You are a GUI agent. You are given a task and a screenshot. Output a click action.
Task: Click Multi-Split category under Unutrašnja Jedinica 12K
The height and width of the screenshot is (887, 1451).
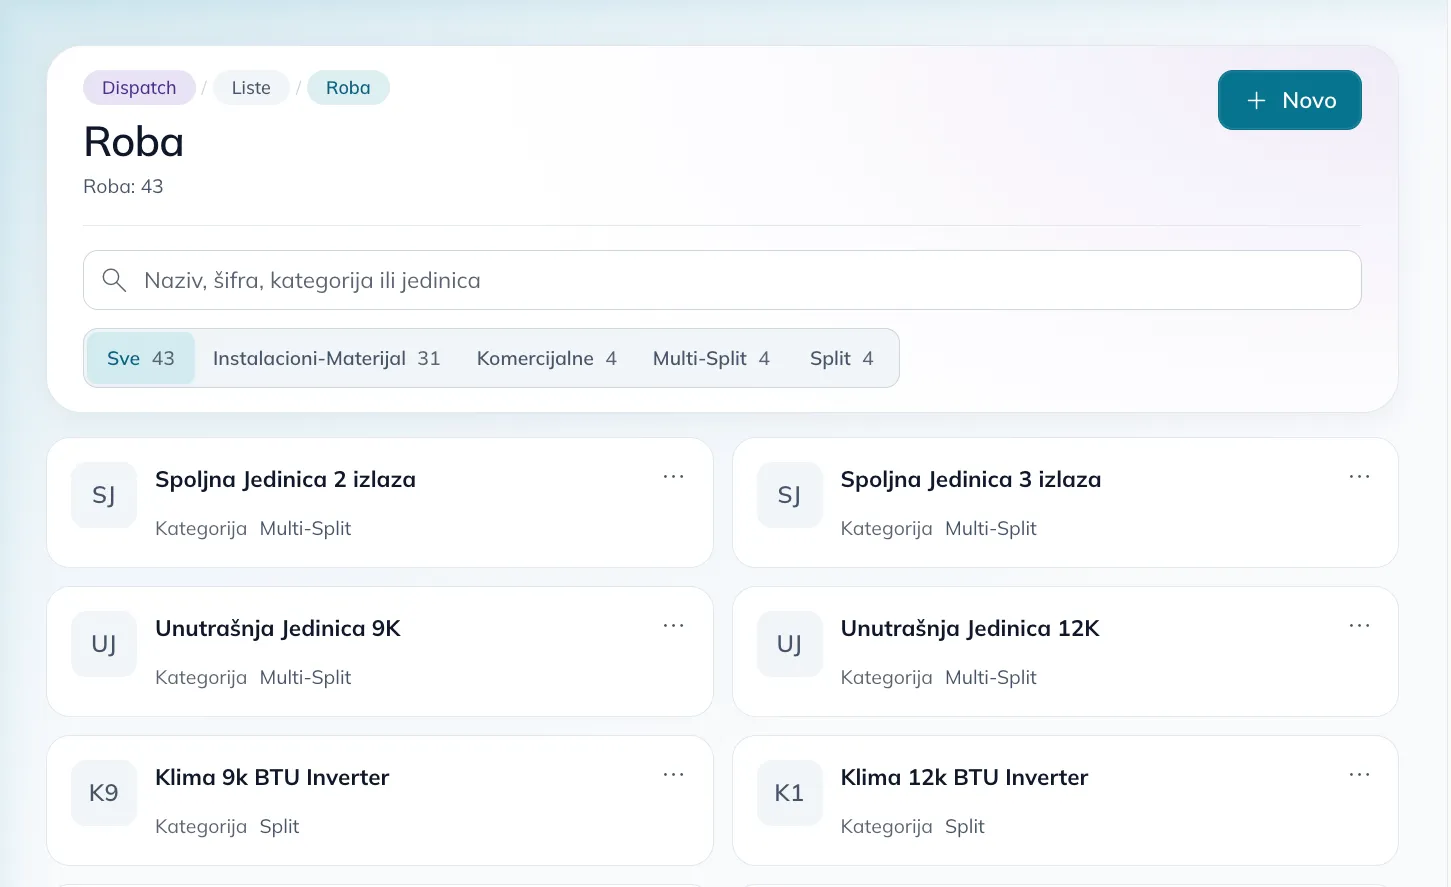[991, 678]
